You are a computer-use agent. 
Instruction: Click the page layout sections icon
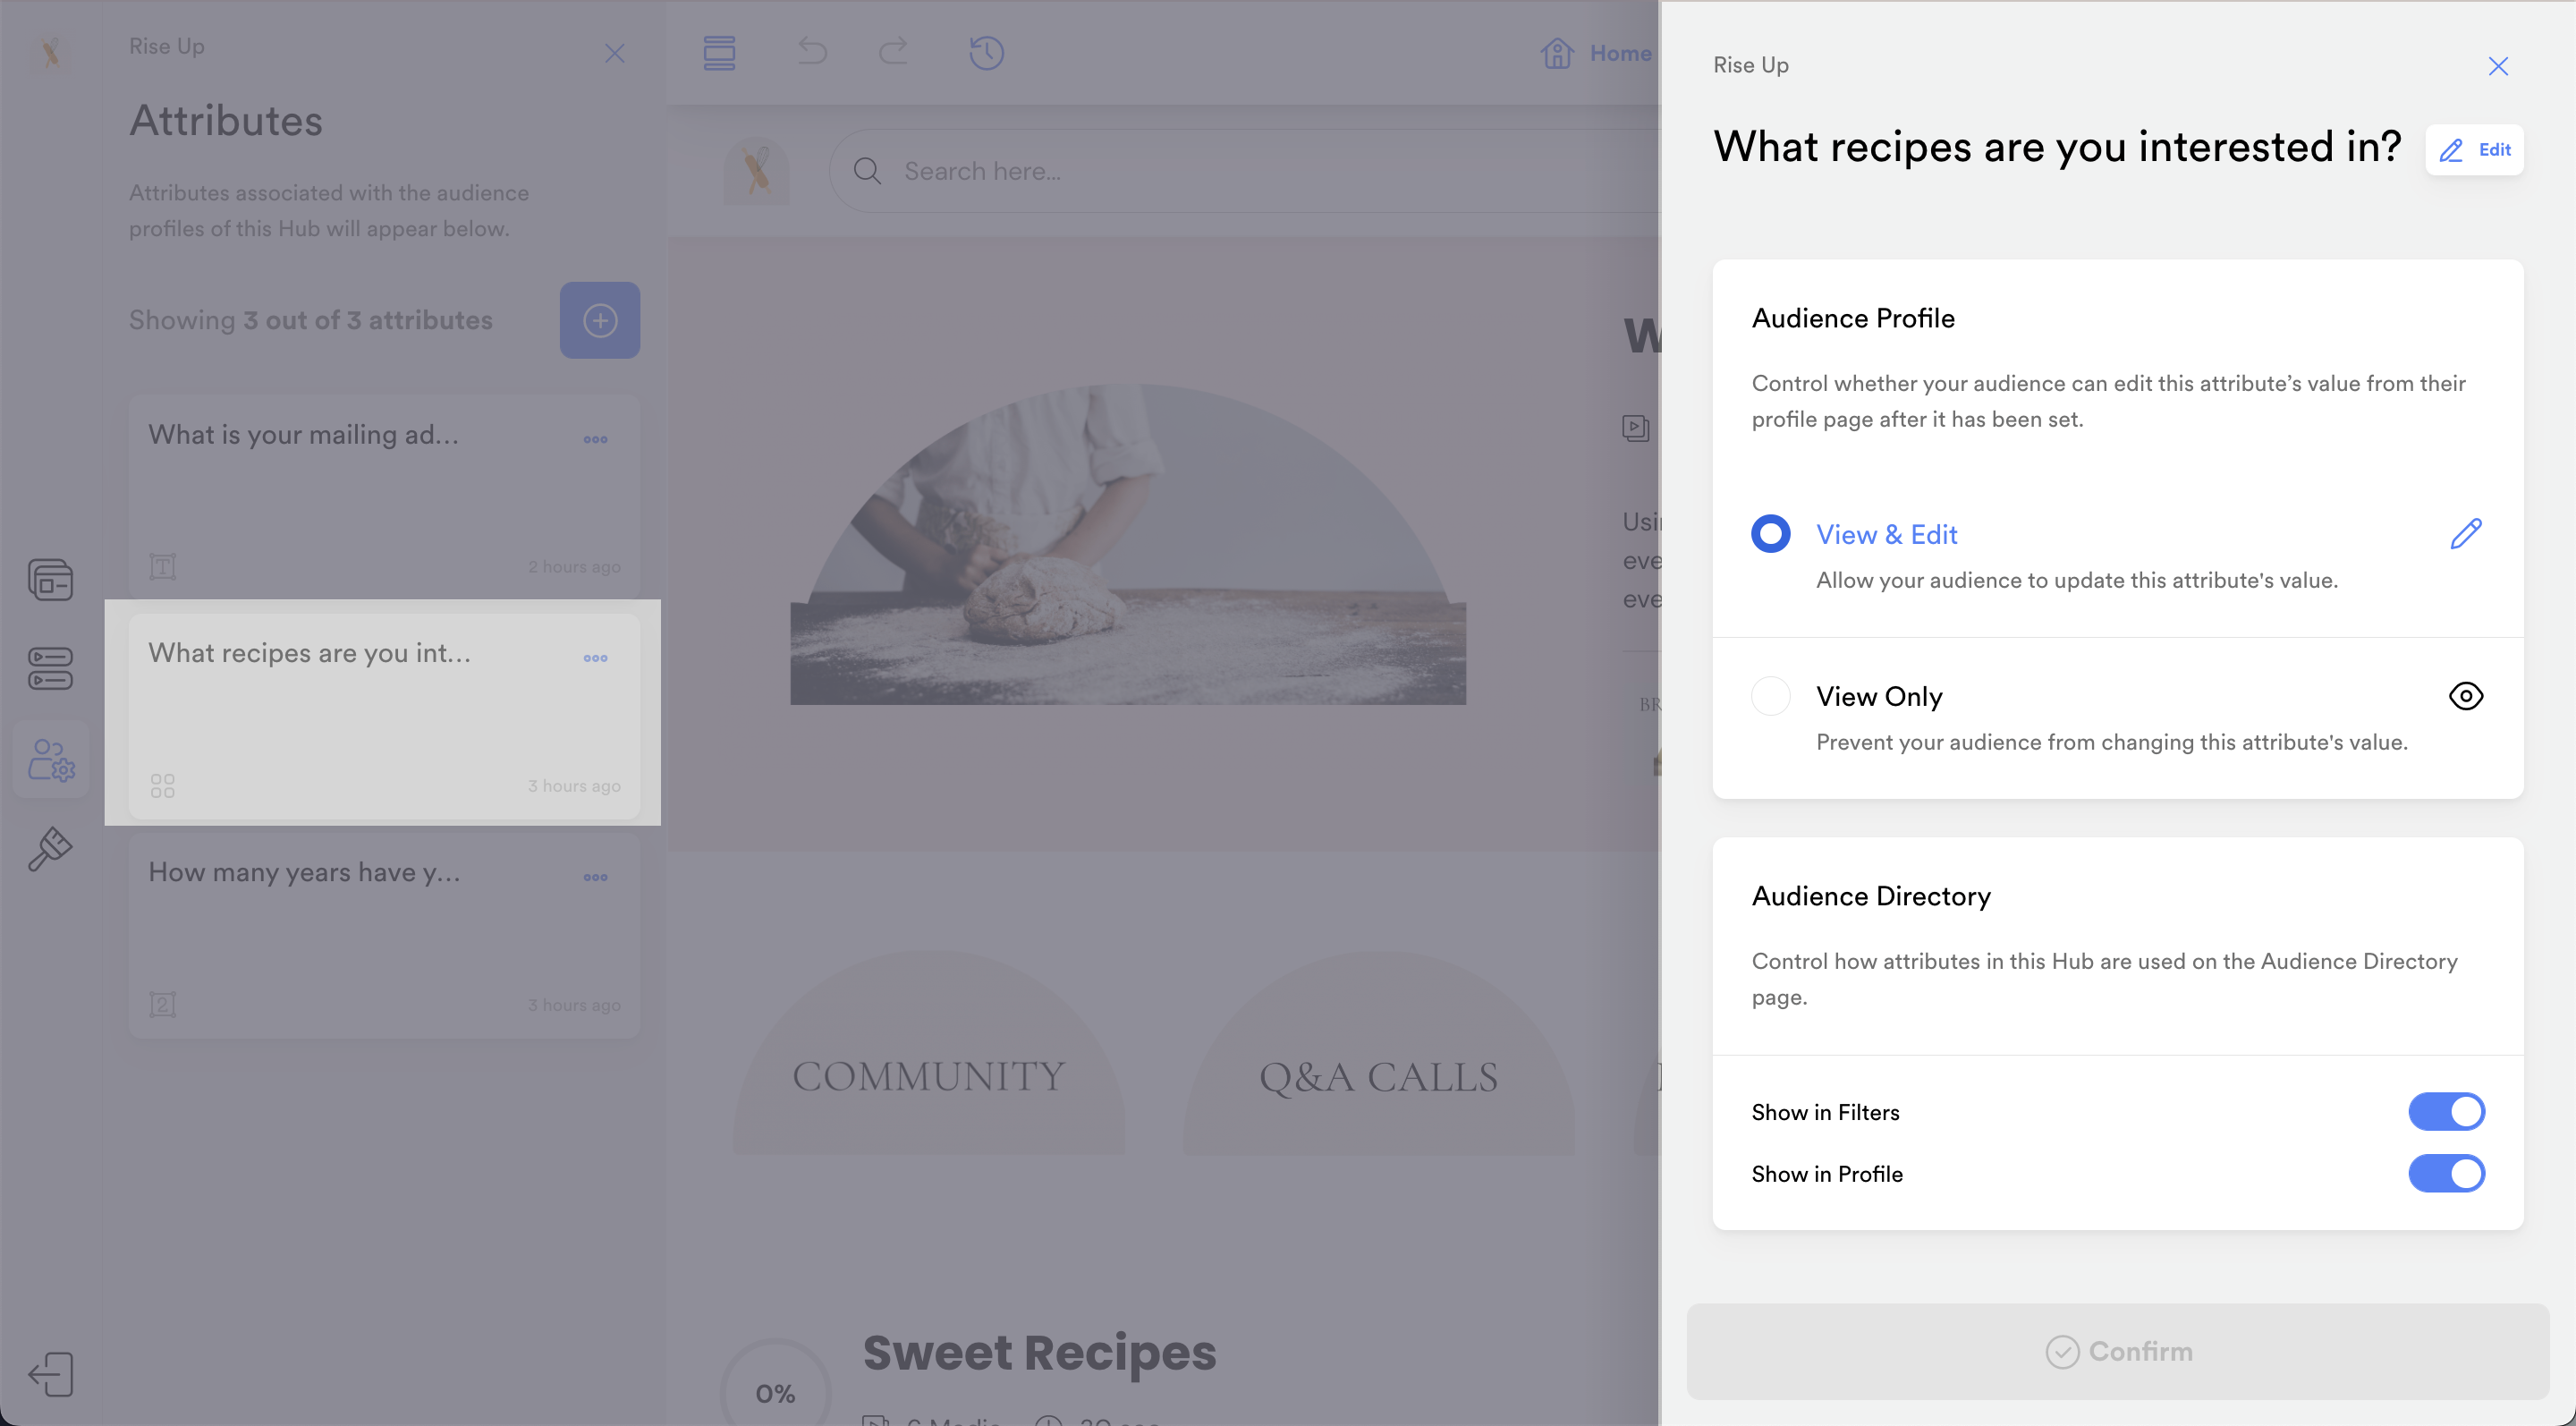(x=719, y=52)
